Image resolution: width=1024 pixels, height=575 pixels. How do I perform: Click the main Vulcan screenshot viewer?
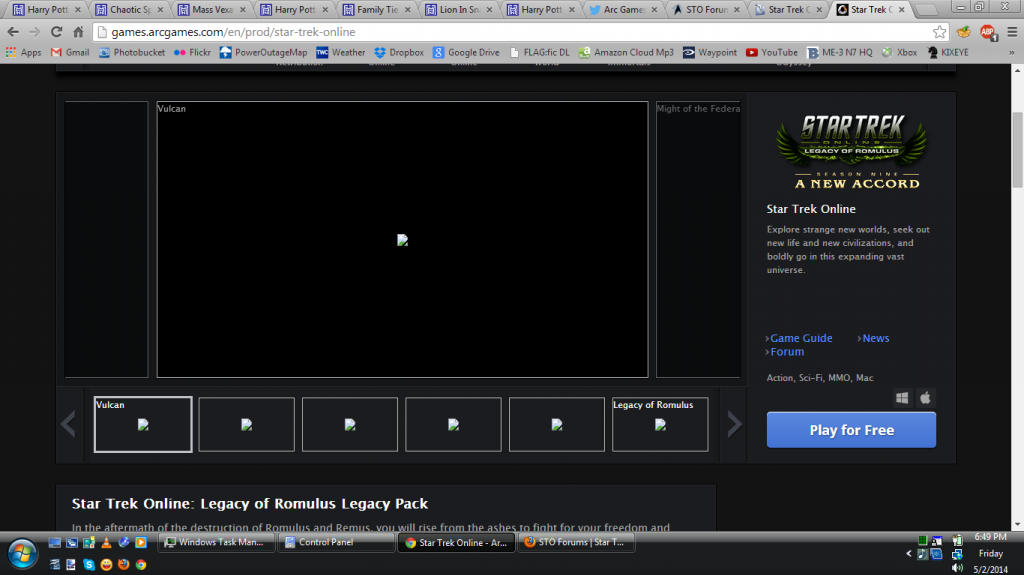(x=402, y=239)
